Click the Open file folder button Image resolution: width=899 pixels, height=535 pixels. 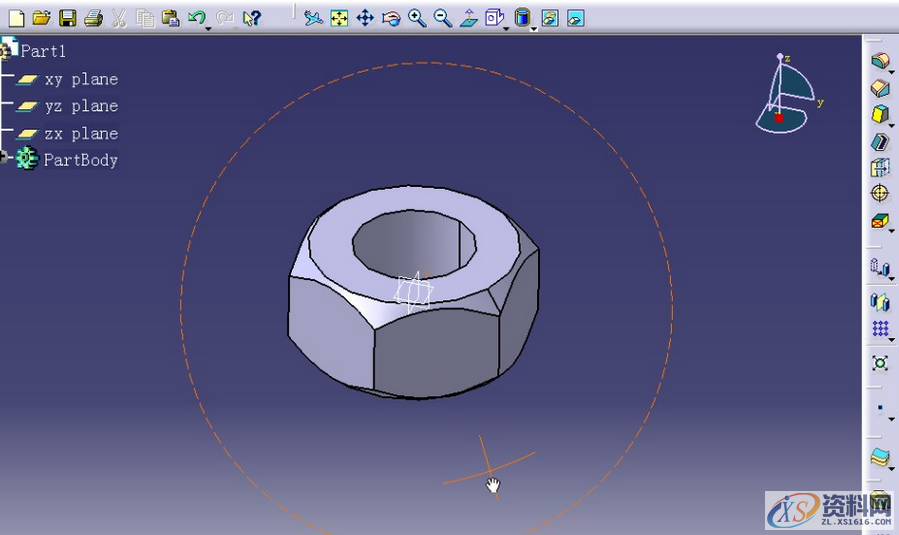coord(41,18)
